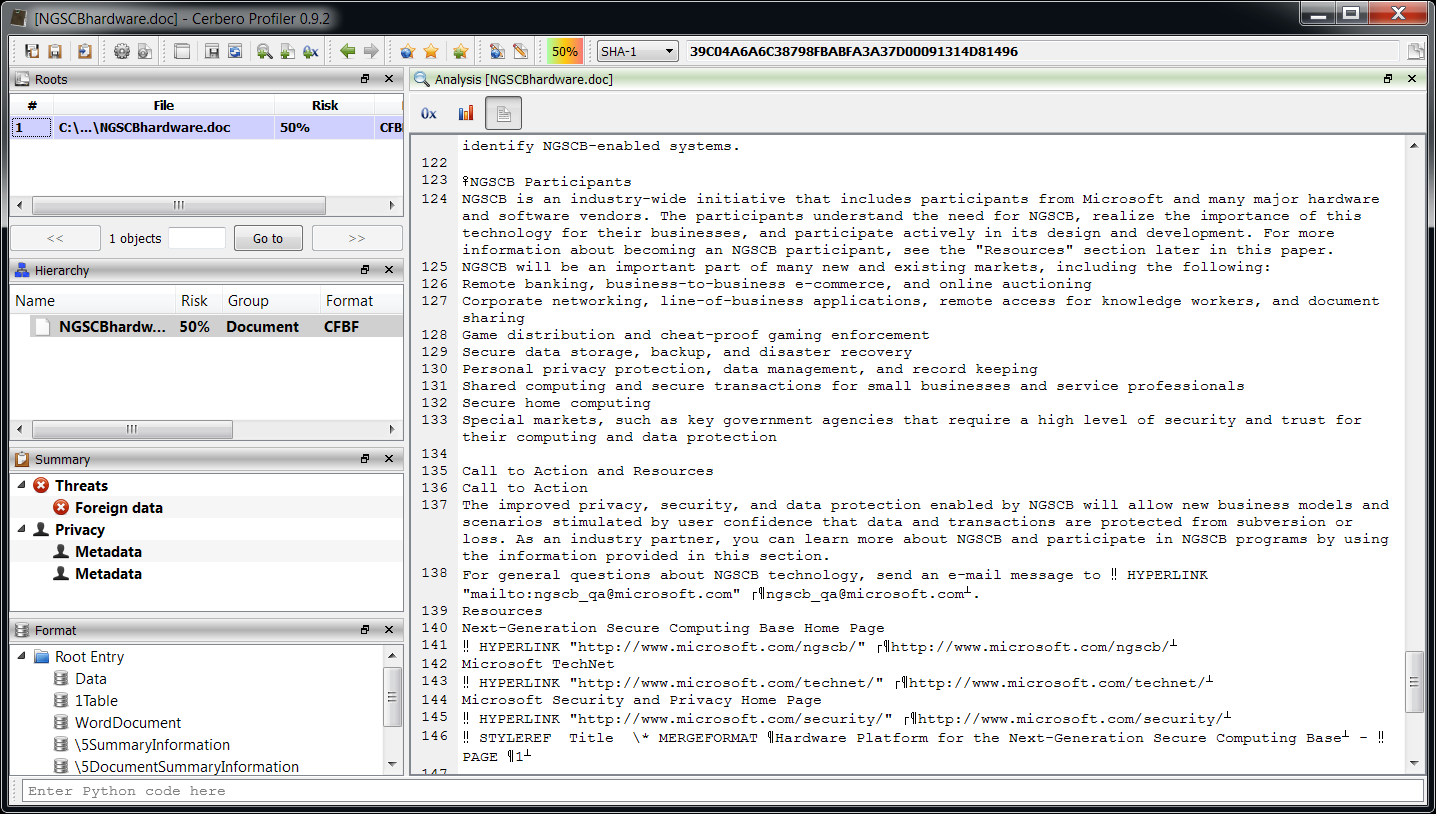The image size is (1436, 814).
Task: Select the second Metadata privacy item
Action: tap(108, 573)
